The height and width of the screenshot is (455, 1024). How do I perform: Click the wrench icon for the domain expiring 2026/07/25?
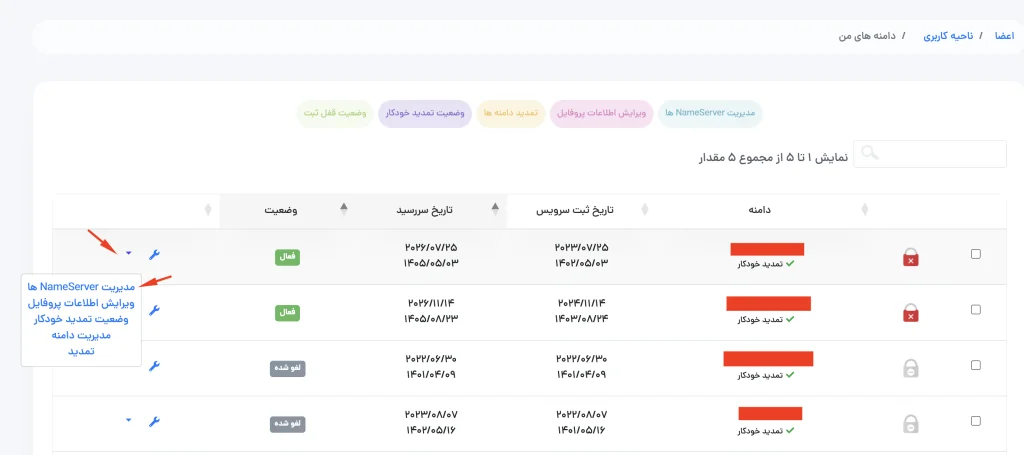point(154,255)
